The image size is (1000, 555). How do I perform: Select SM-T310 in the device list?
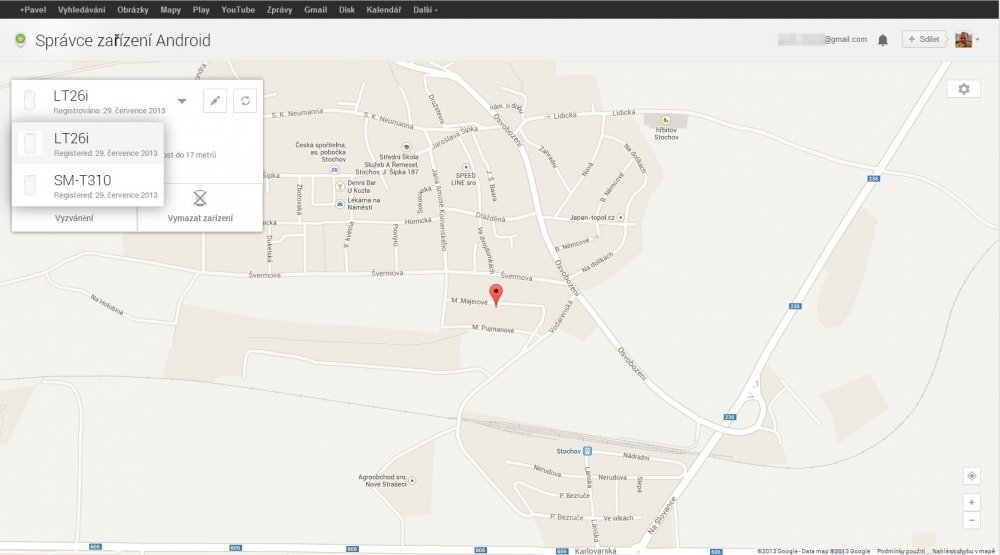[x=88, y=186]
